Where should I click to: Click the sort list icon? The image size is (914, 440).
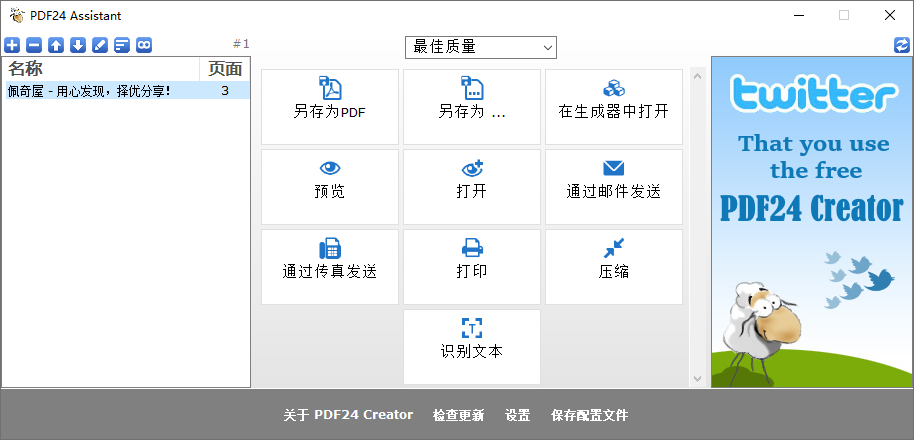click(122, 45)
